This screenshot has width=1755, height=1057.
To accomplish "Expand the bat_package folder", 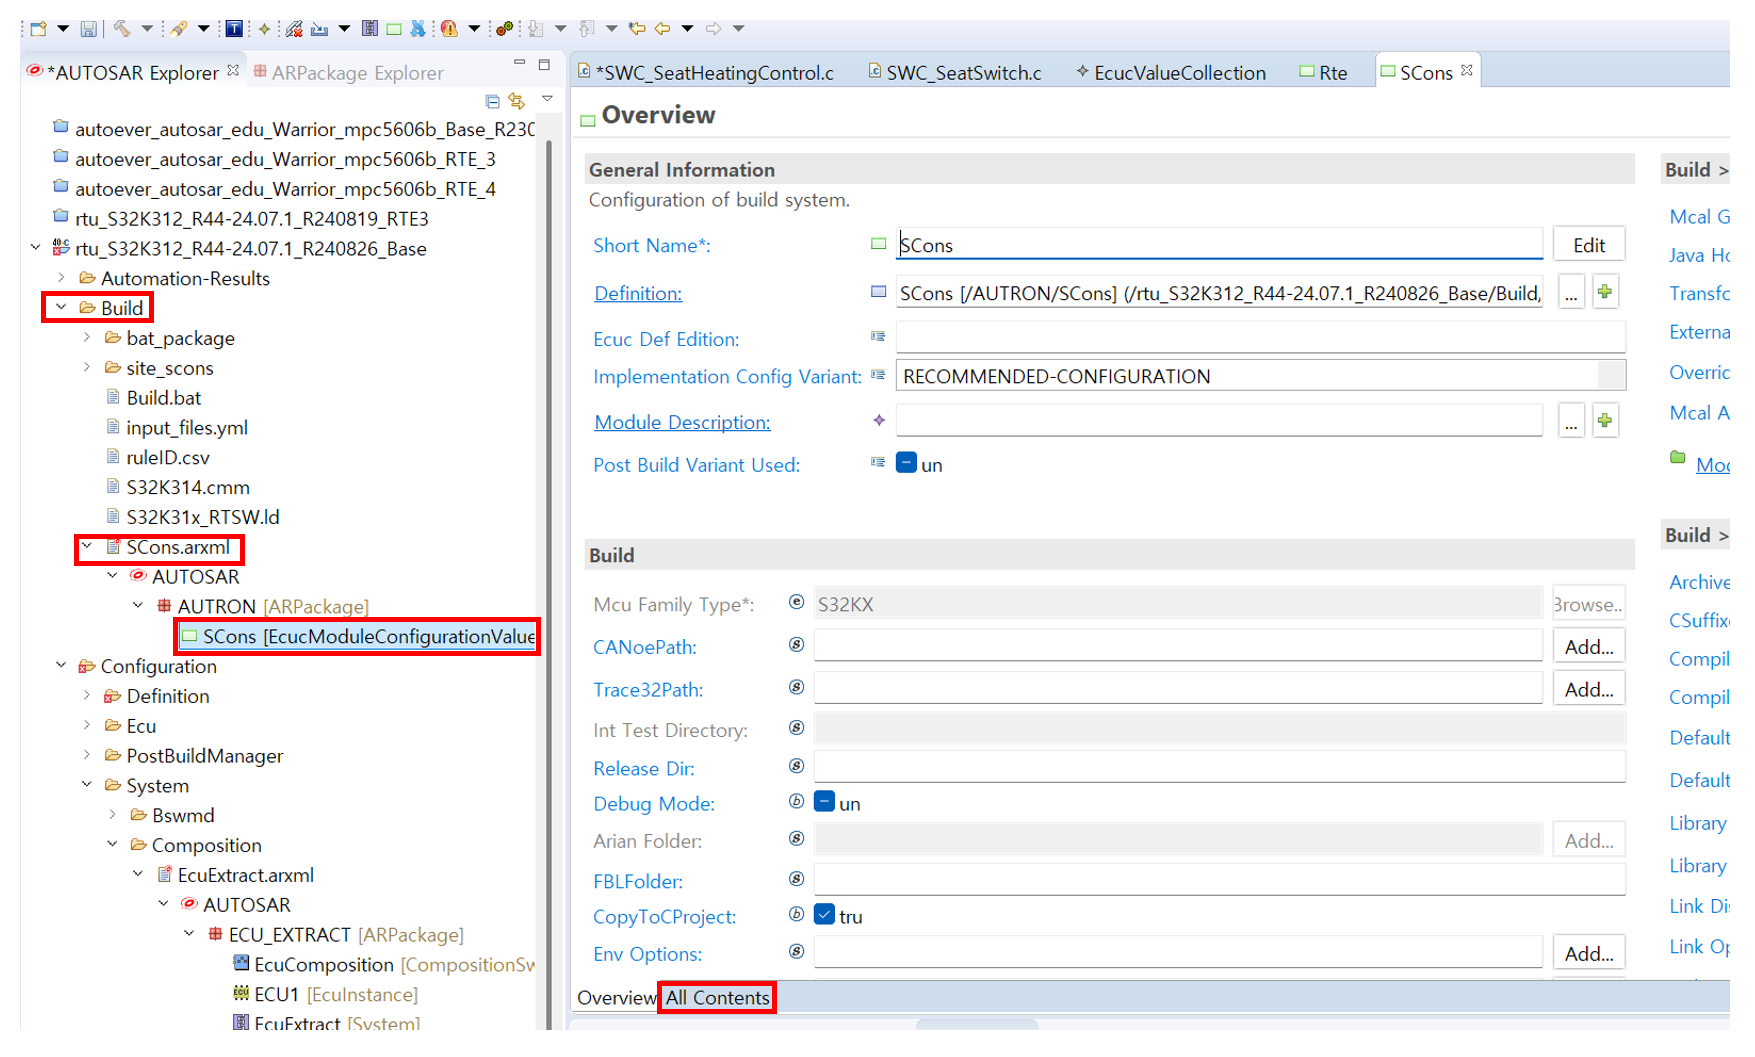I will tap(87, 338).
